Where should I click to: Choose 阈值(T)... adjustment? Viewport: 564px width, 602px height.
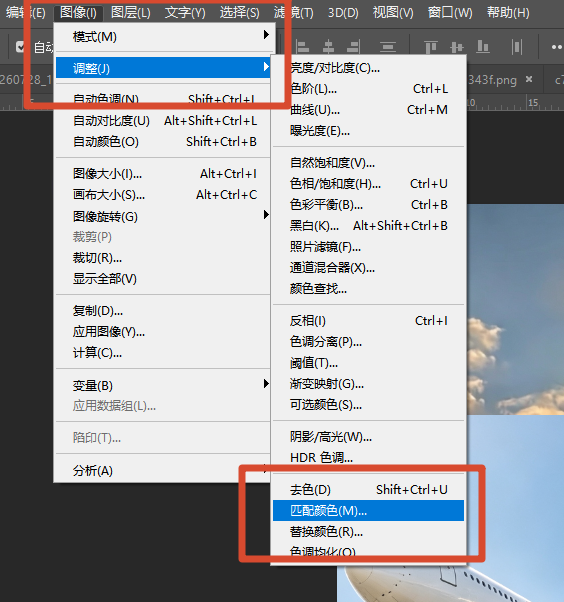click(x=368, y=363)
